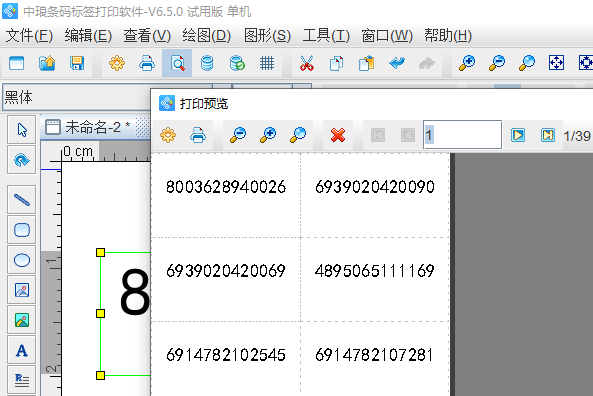
Task: Click the printer icon in print preview
Action: click(198, 135)
